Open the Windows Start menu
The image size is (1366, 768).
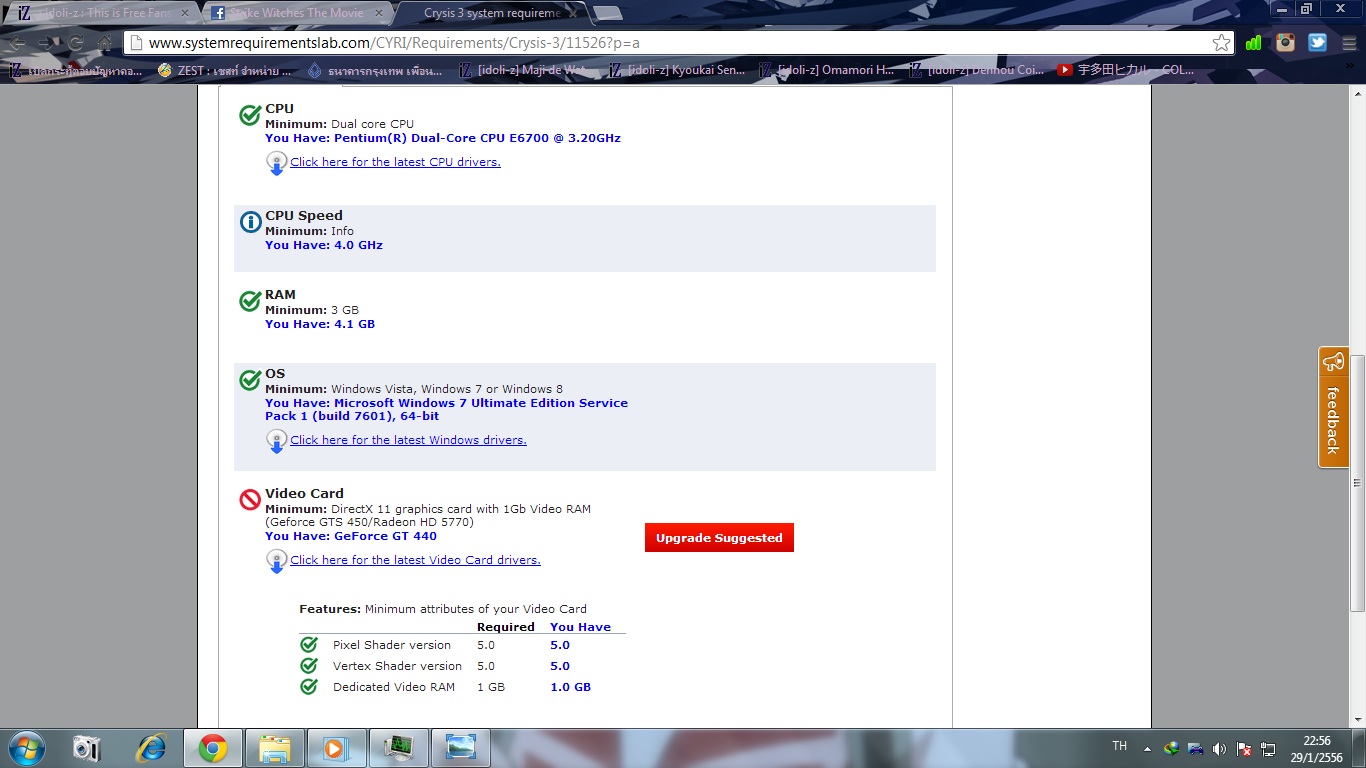pyautogui.click(x=25, y=748)
